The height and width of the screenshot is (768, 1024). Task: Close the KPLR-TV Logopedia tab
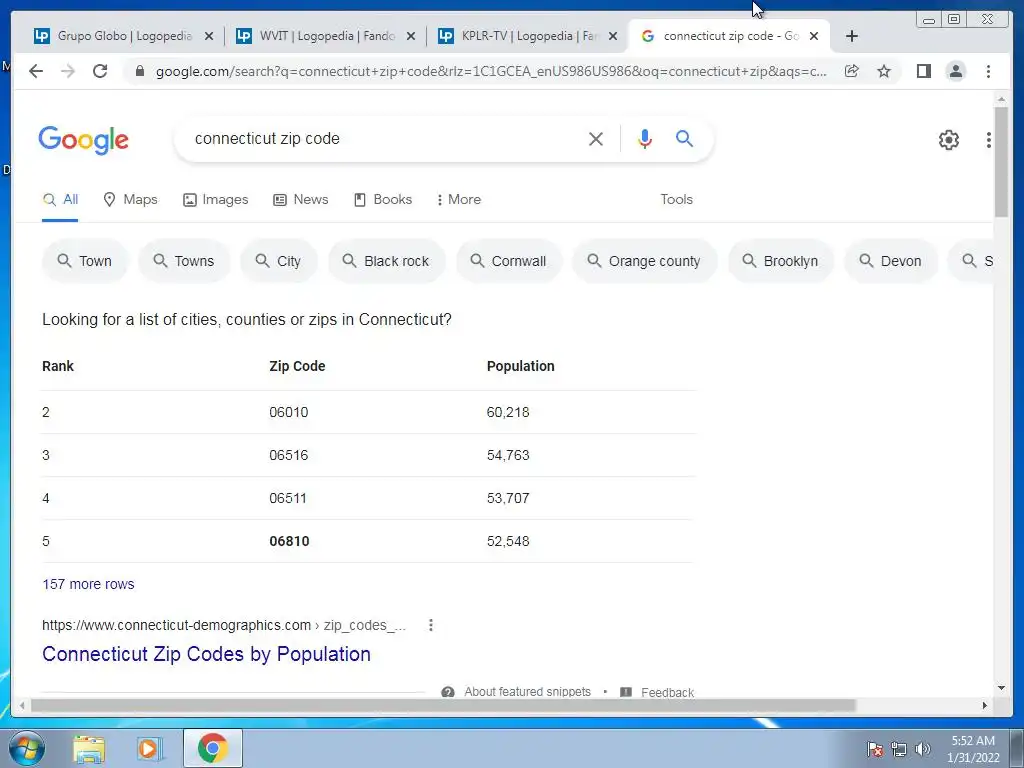tap(613, 36)
